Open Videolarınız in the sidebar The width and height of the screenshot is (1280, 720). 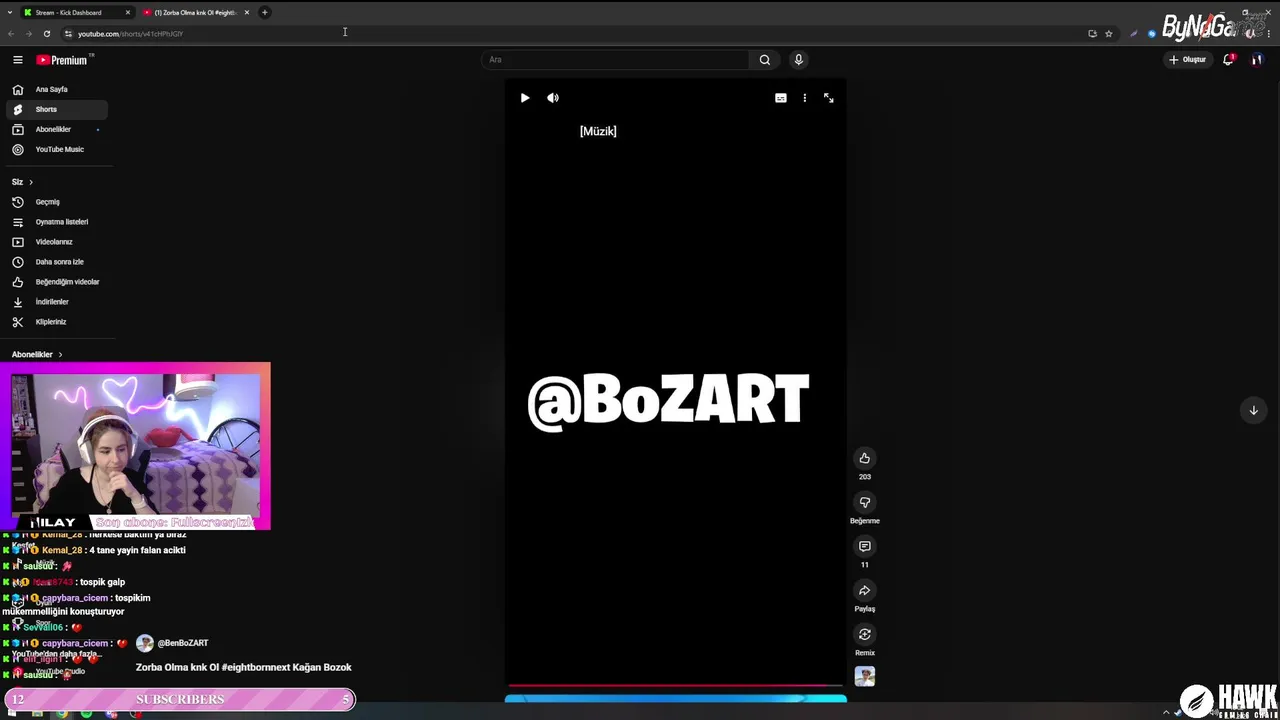pyautogui.click(x=56, y=242)
